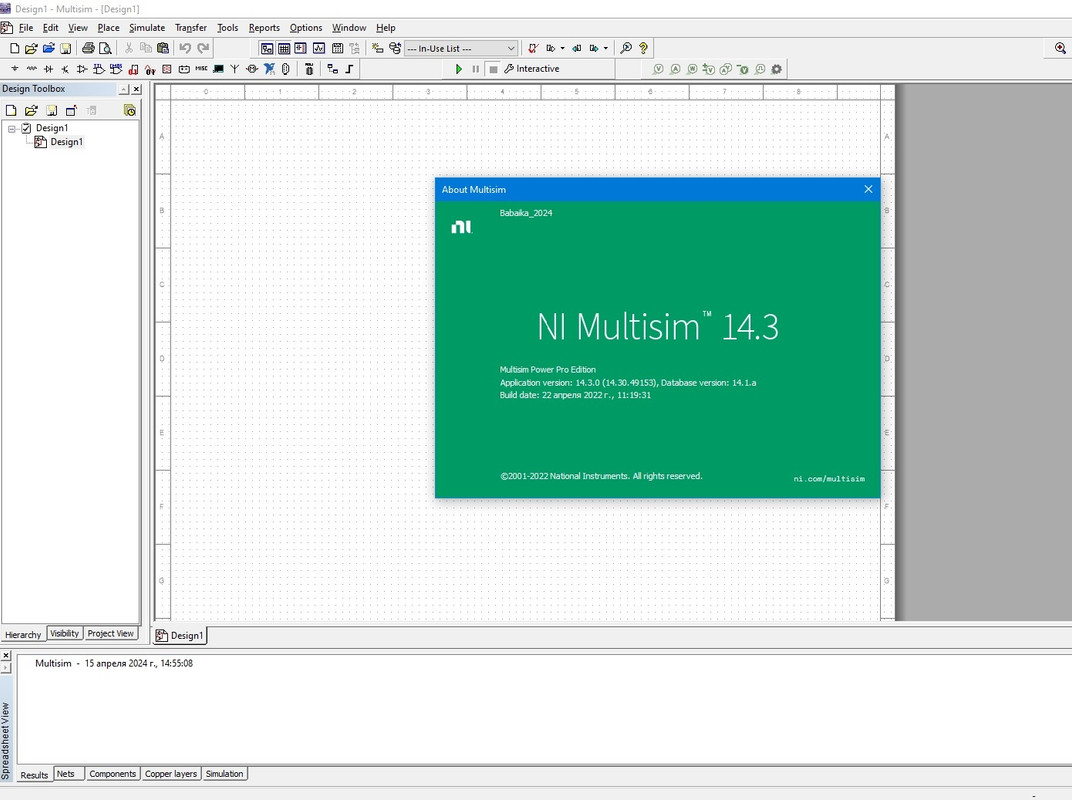Place a bus with step-line icon
Viewport: 1072px width, 800px height.
point(349,69)
